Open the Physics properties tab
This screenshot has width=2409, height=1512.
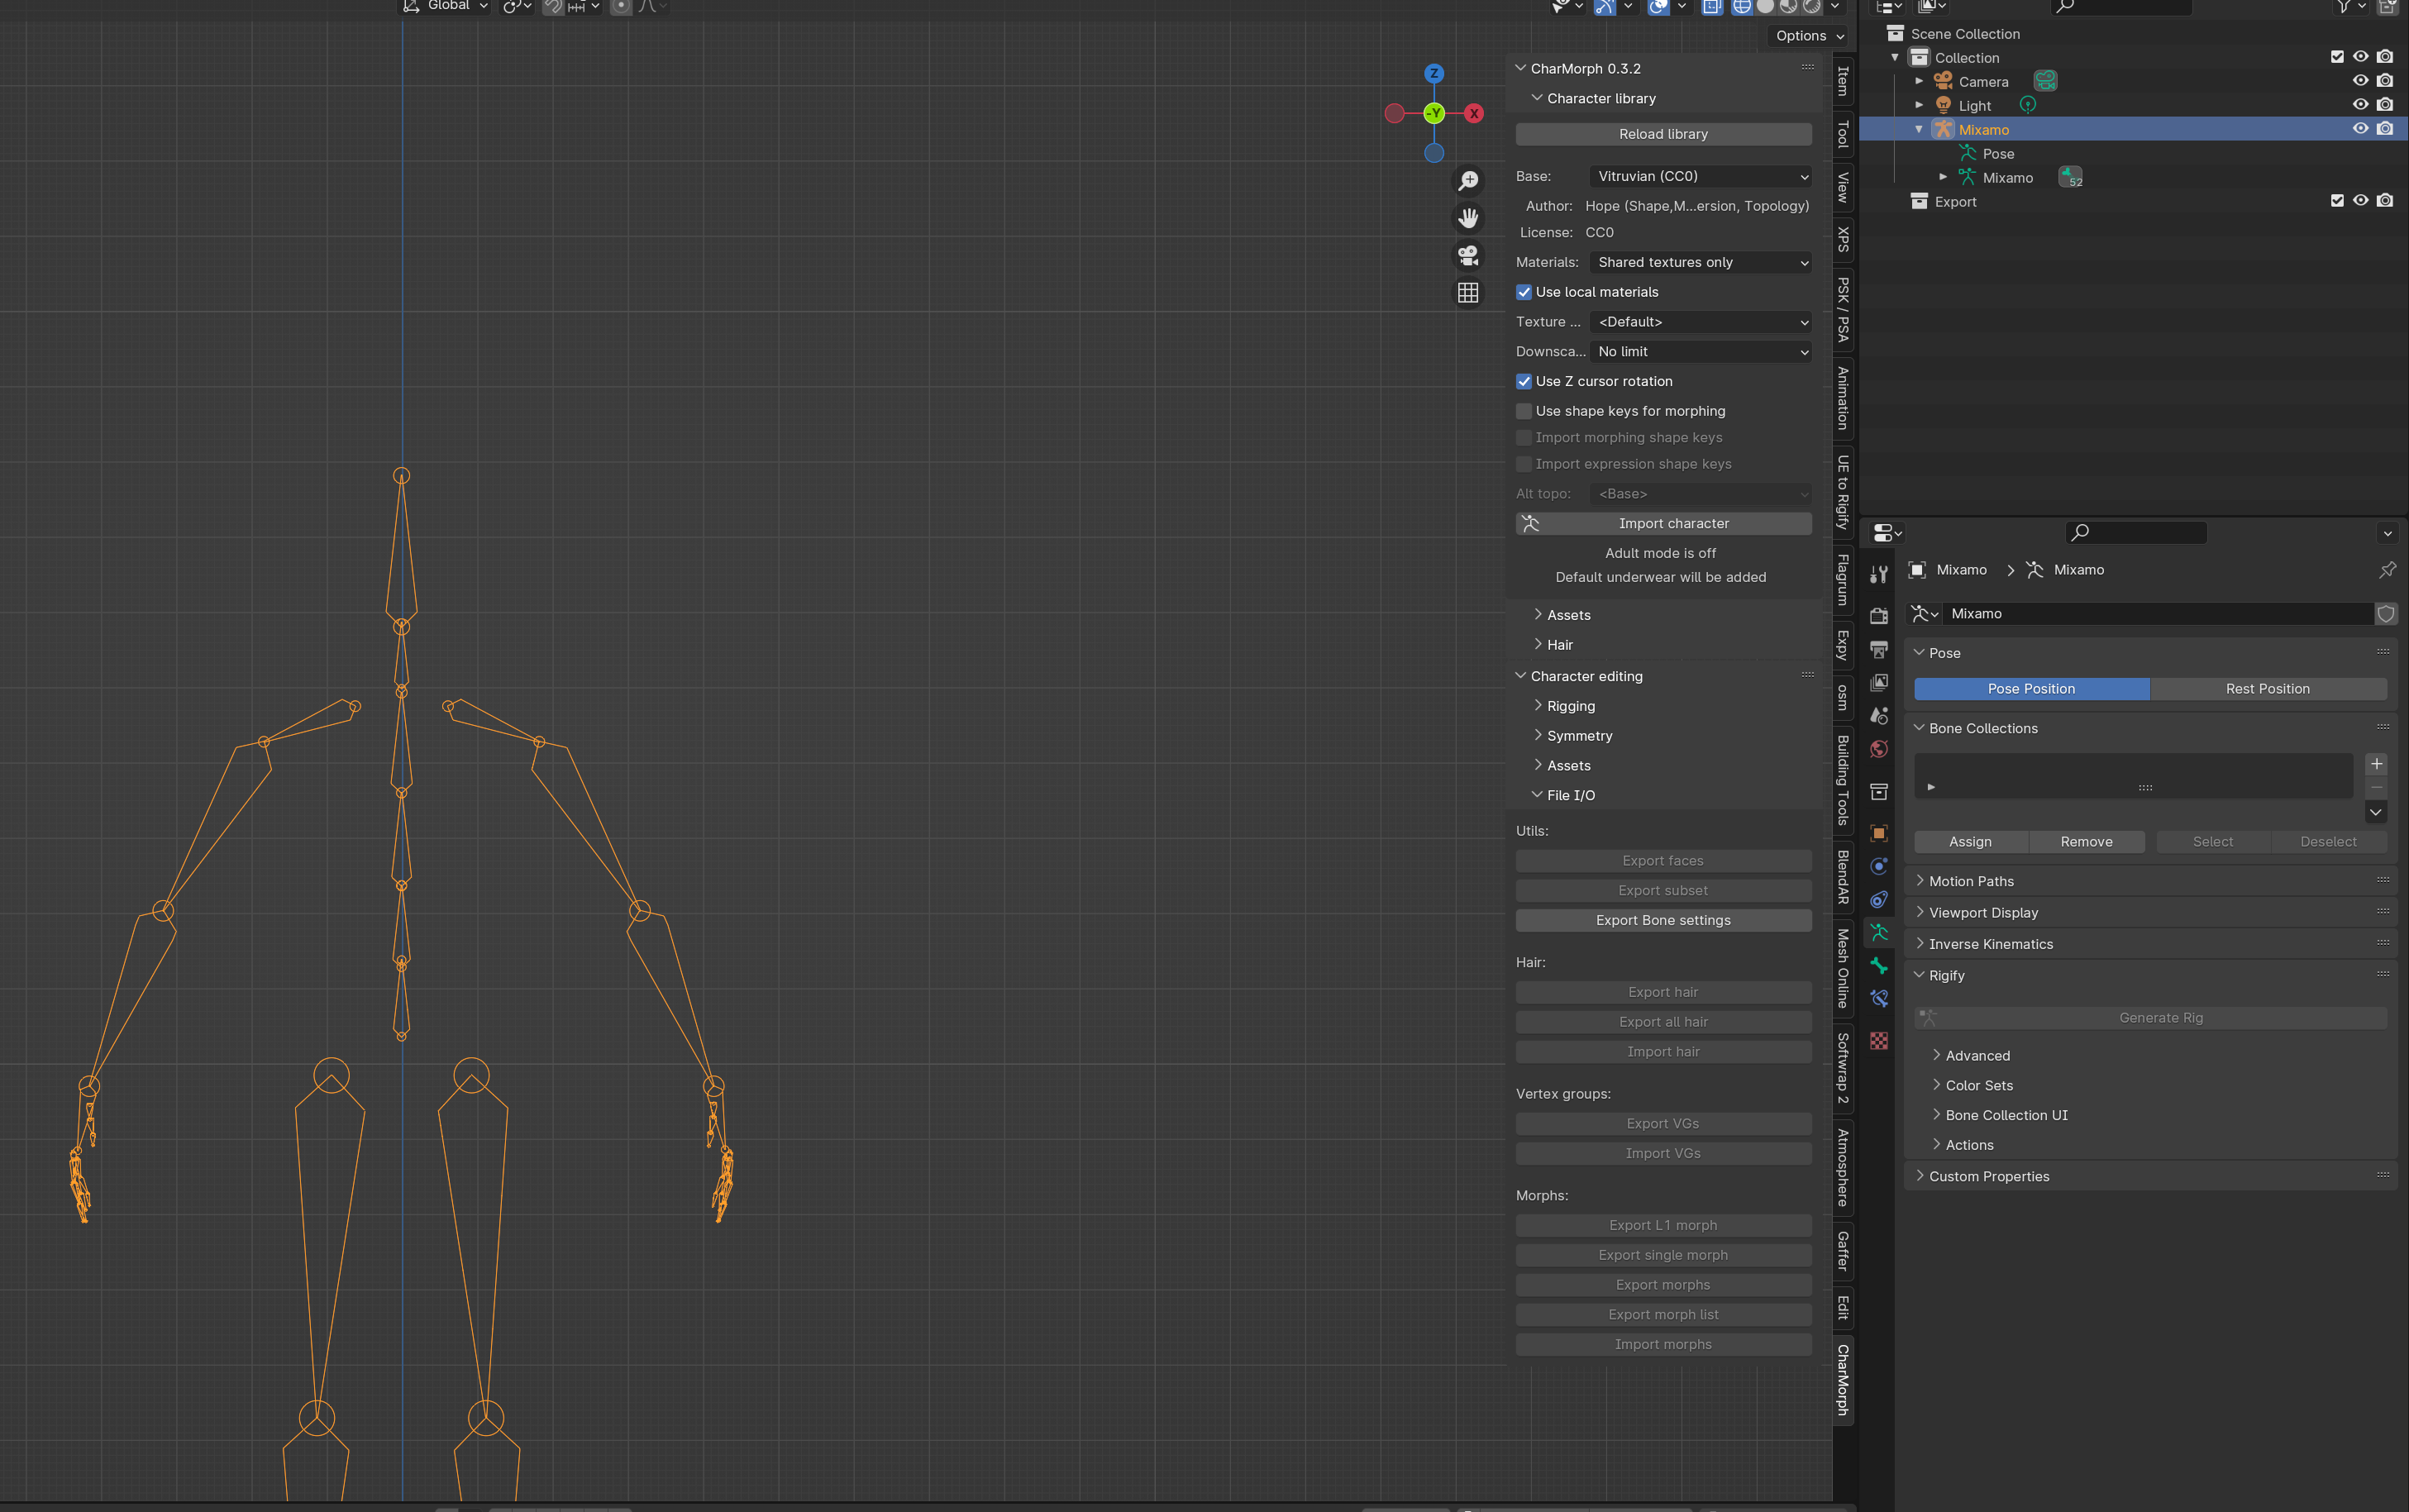pos(1879,866)
